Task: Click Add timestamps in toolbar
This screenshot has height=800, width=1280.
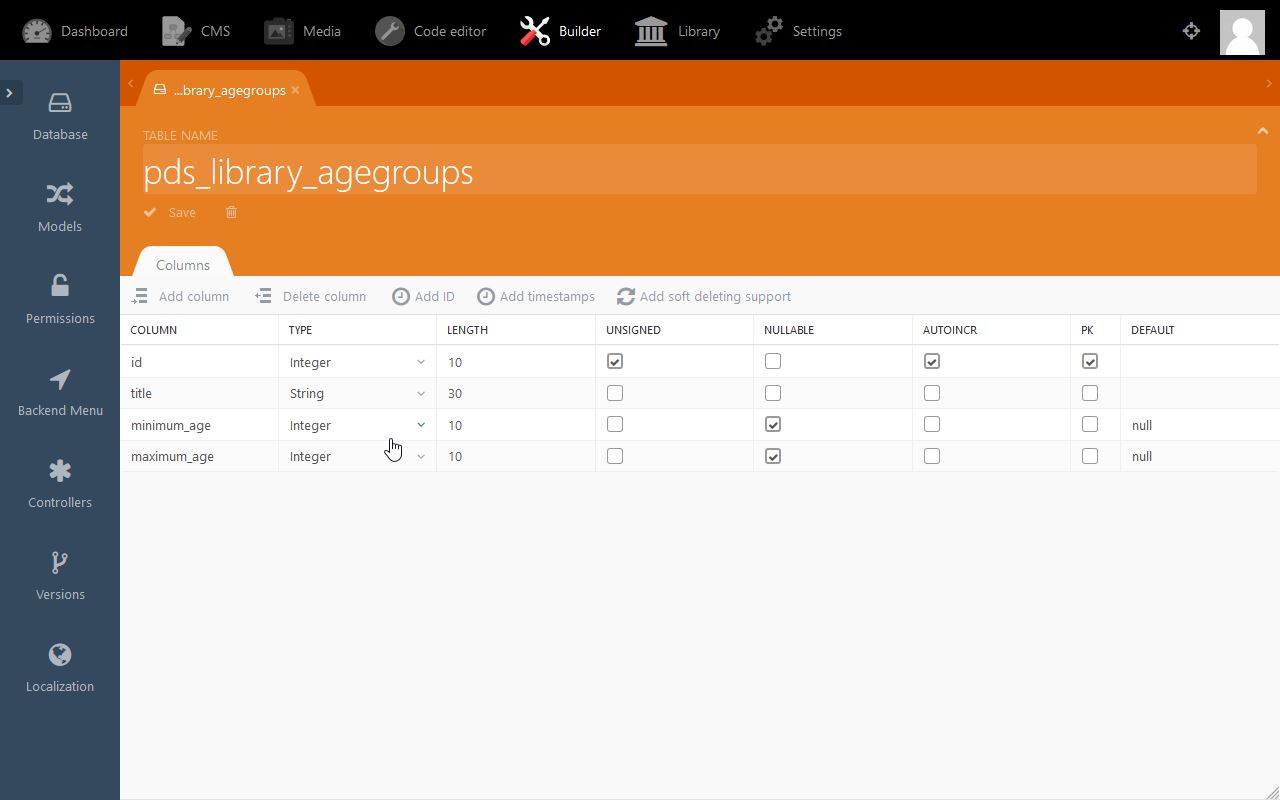Action: [536, 296]
